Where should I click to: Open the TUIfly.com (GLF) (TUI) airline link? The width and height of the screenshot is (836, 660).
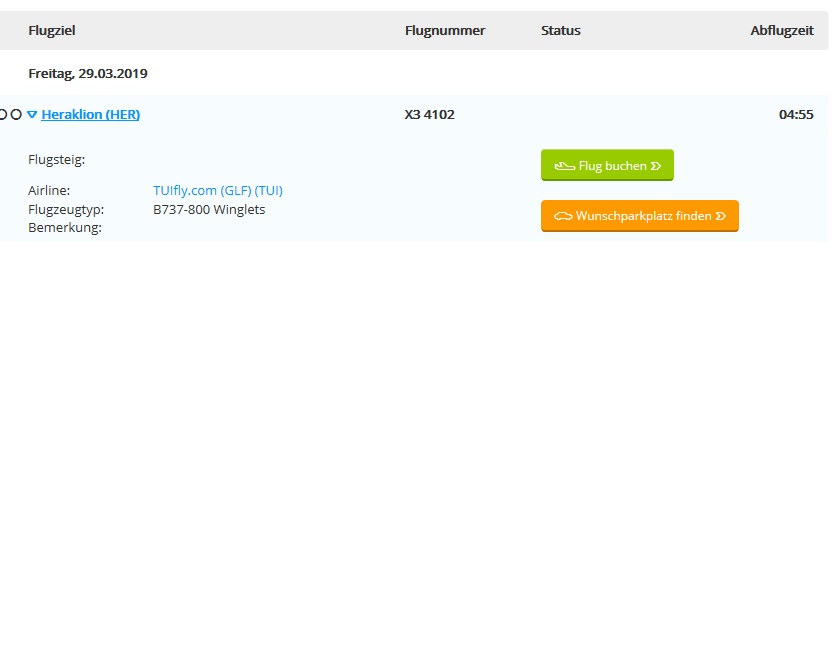pos(218,190)
